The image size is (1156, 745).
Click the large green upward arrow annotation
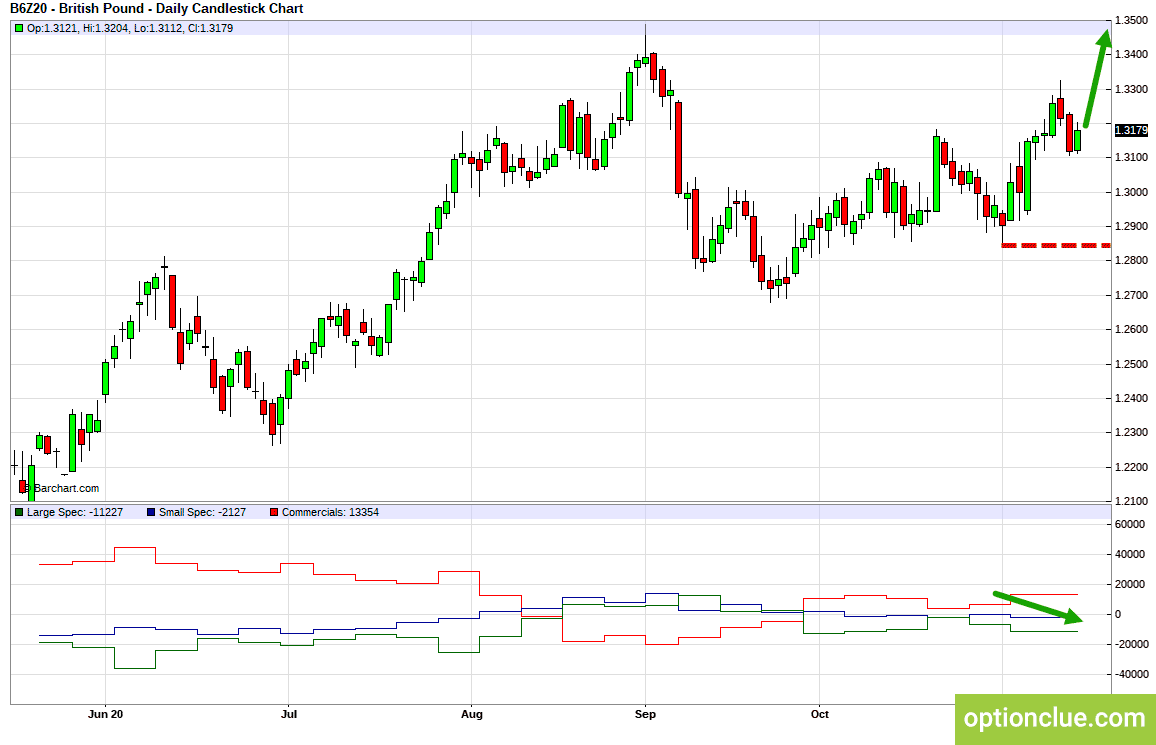coord(1097,79)
